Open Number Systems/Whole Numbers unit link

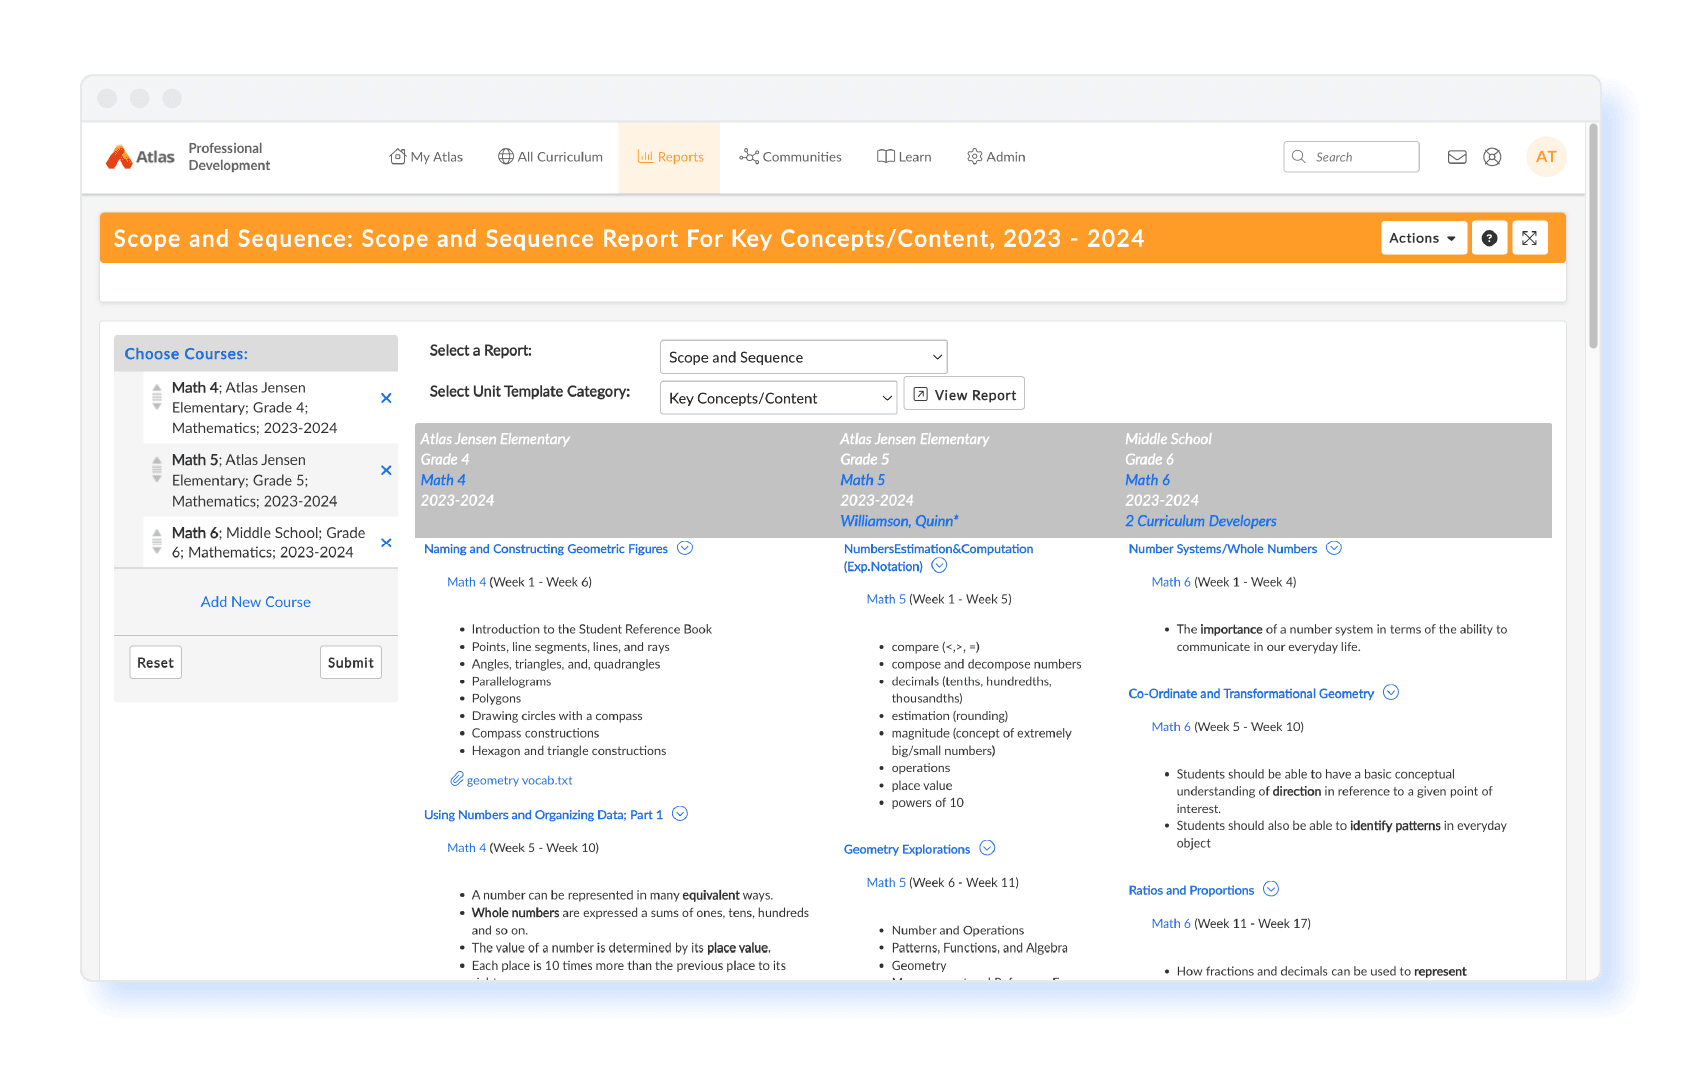pyautogui.click(x=1223, y=549)
